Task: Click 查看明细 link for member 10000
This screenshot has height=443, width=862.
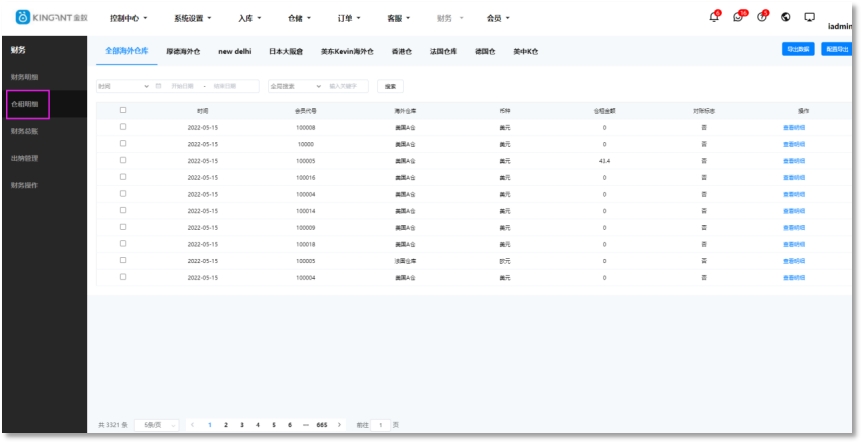Action: [x=793, y=144]
